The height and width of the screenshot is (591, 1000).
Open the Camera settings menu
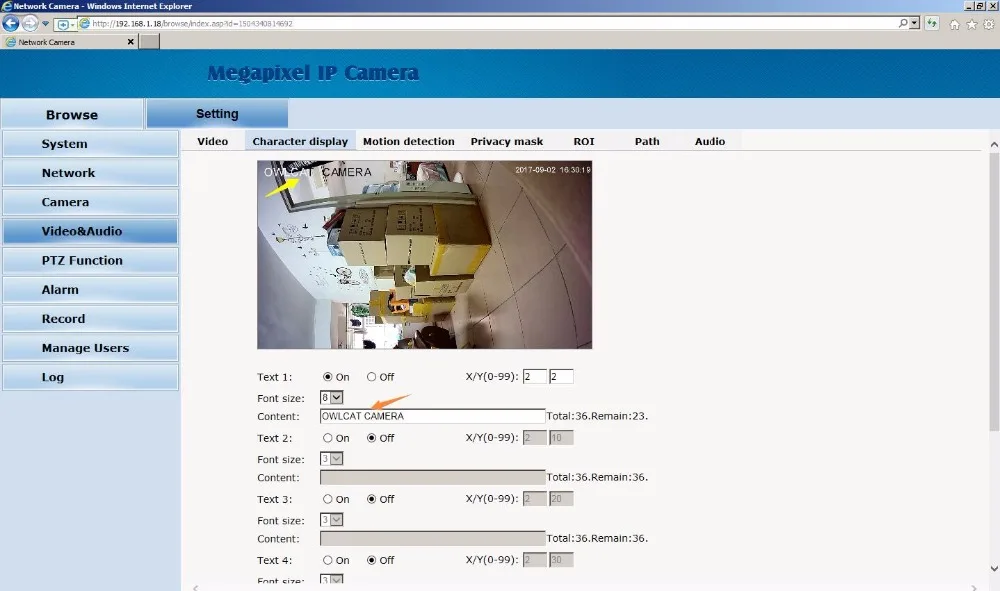90,202
